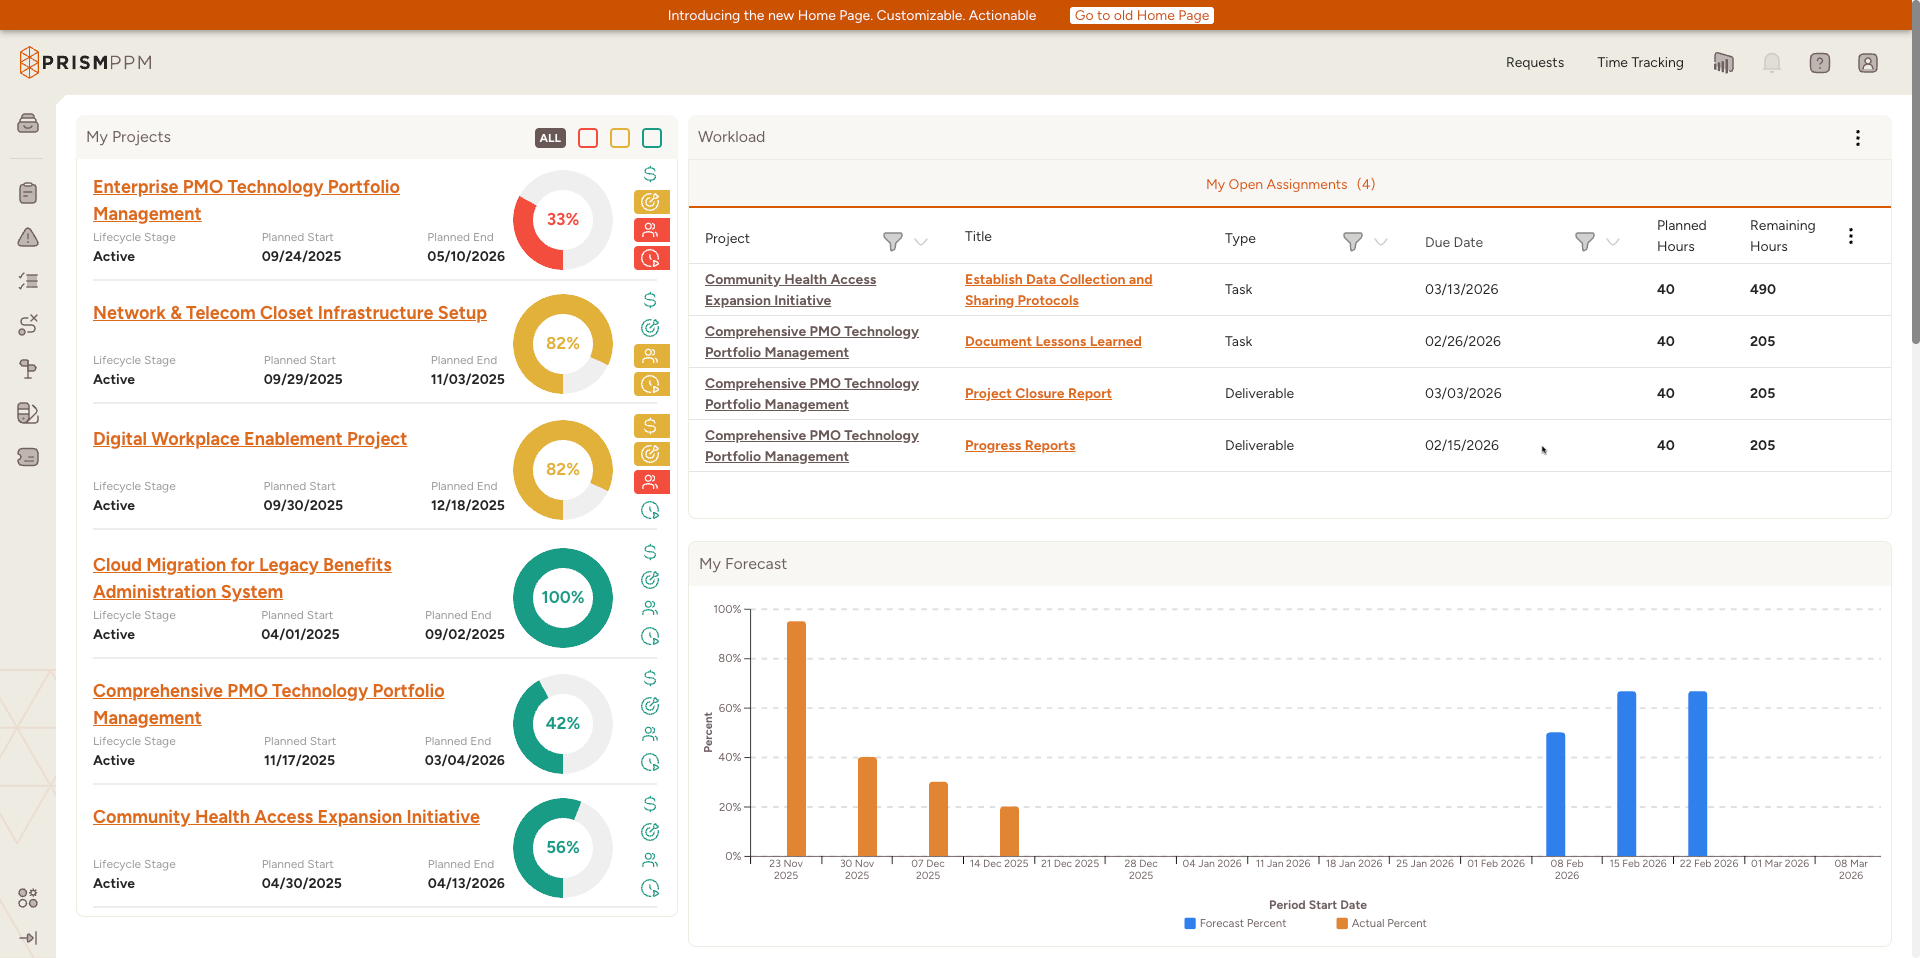Toggle the yellow status filter box
The width and height of the screenshot is (1920, 958).
620,138
